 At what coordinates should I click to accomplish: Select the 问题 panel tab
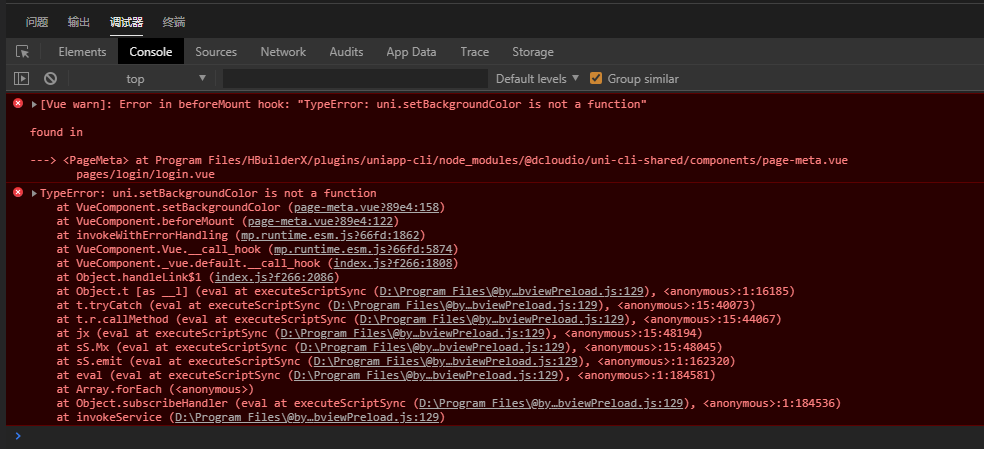coord(37,21)
